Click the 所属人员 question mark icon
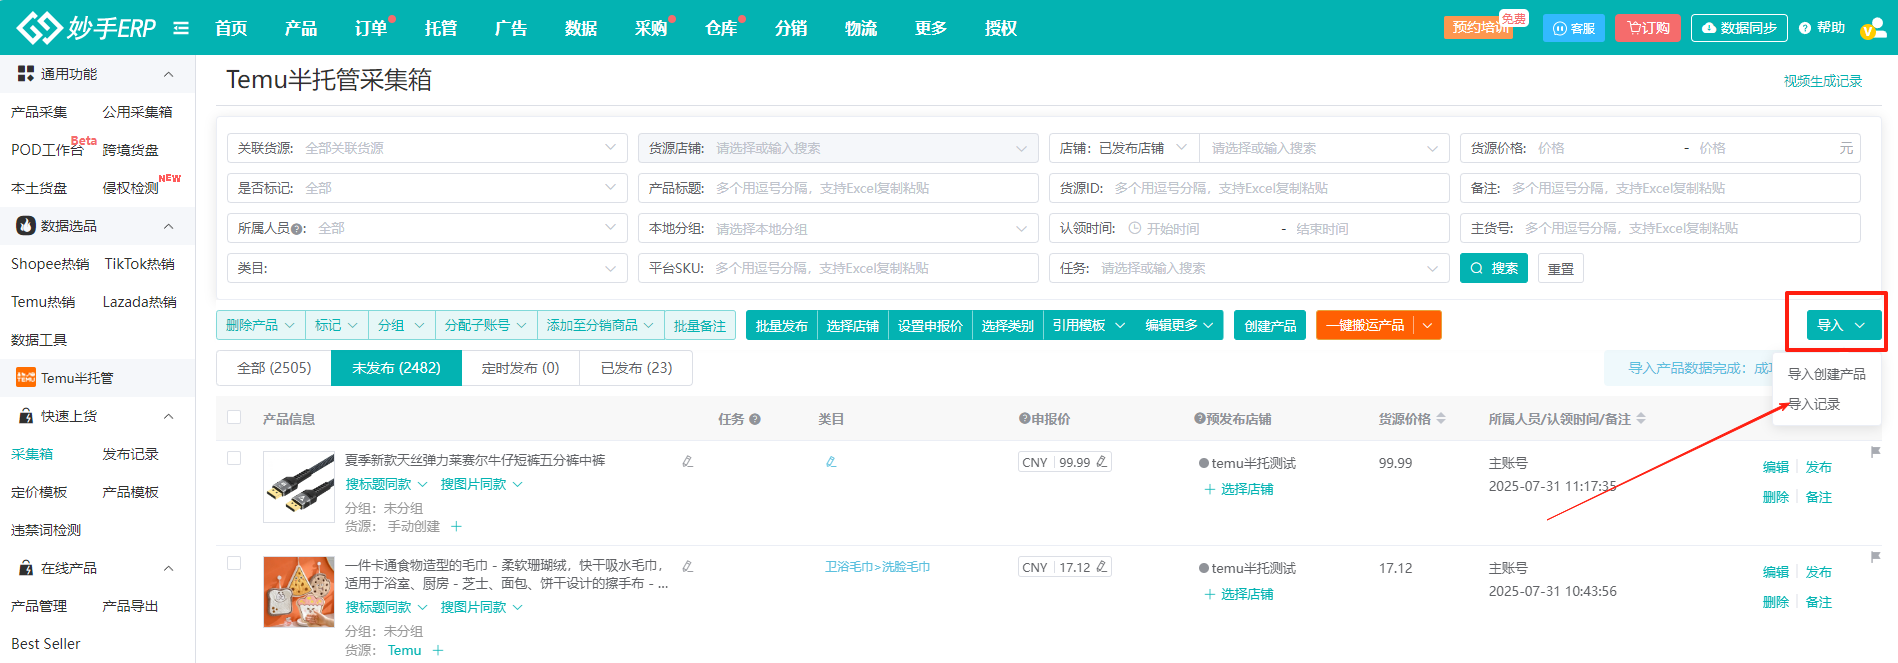 [x=297, y=229]
